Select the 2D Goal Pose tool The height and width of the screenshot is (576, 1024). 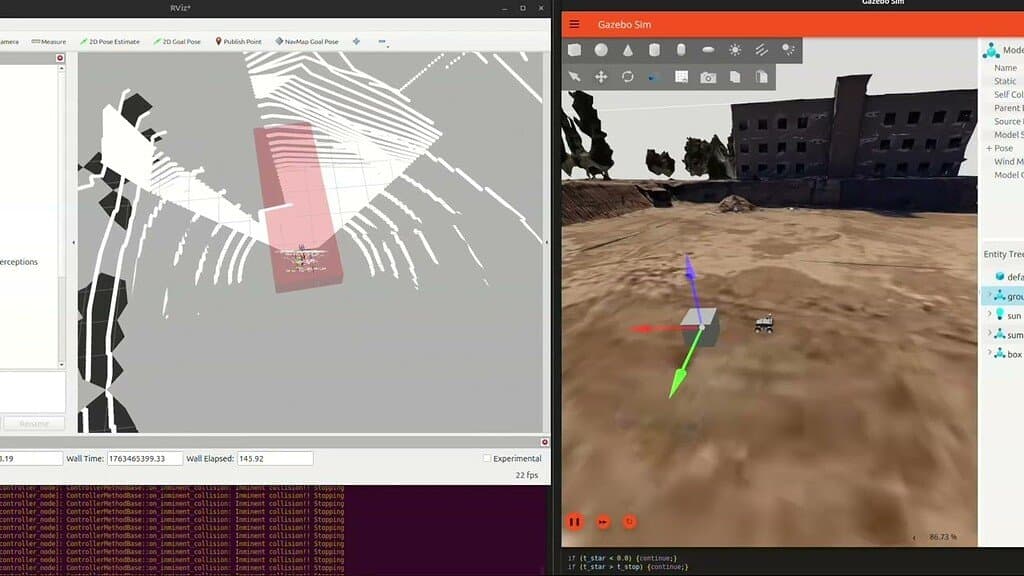point(177,41)
